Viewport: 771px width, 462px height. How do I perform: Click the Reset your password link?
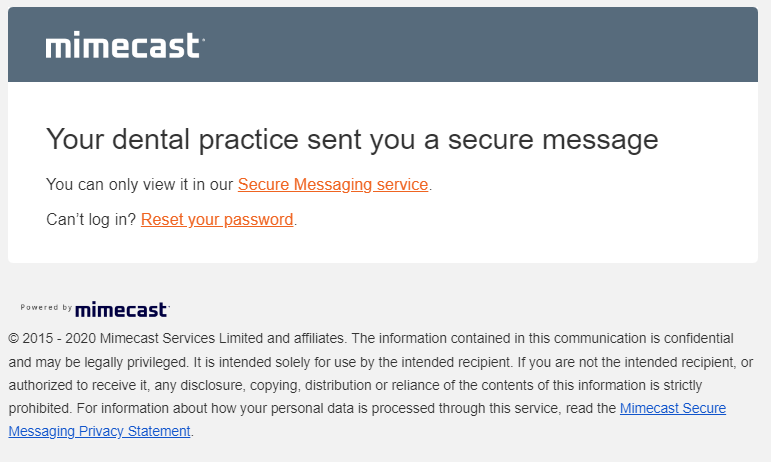click(217, 220)
